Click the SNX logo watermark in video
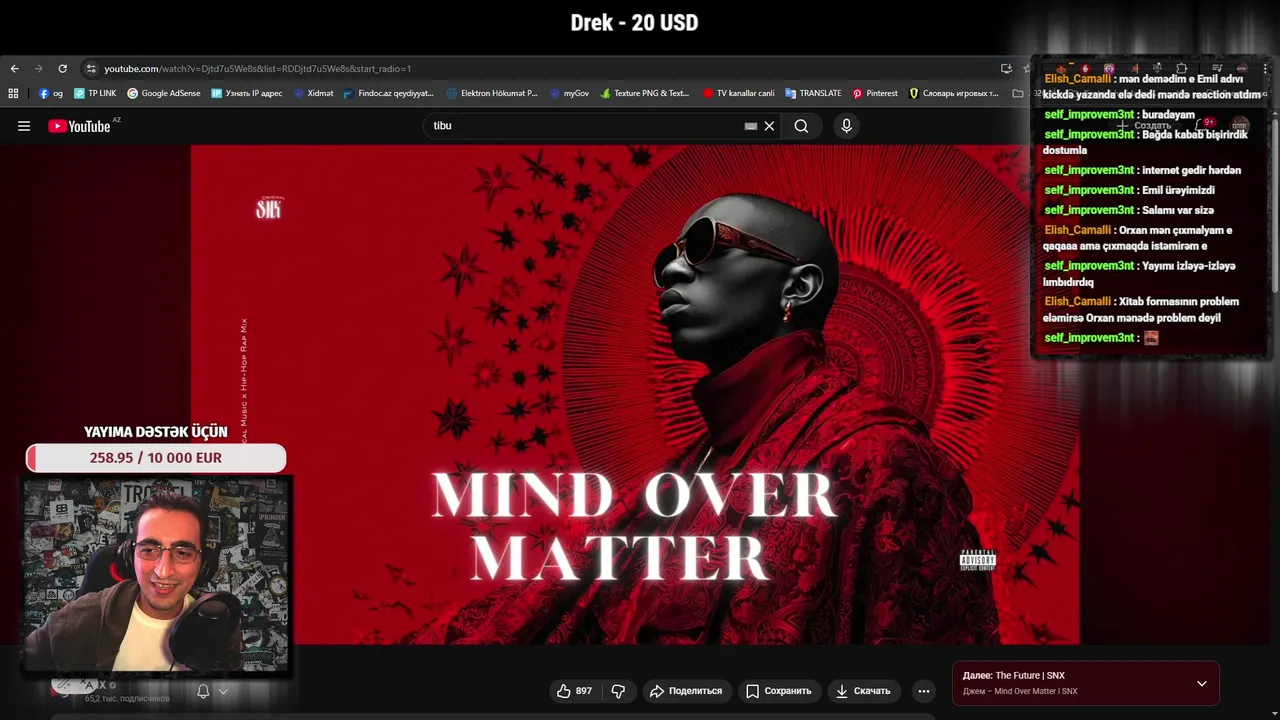1280x720 pixels. 269,208
